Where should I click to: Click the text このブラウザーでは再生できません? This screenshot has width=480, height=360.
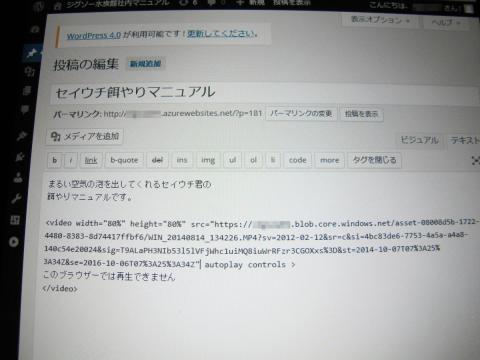109,276
